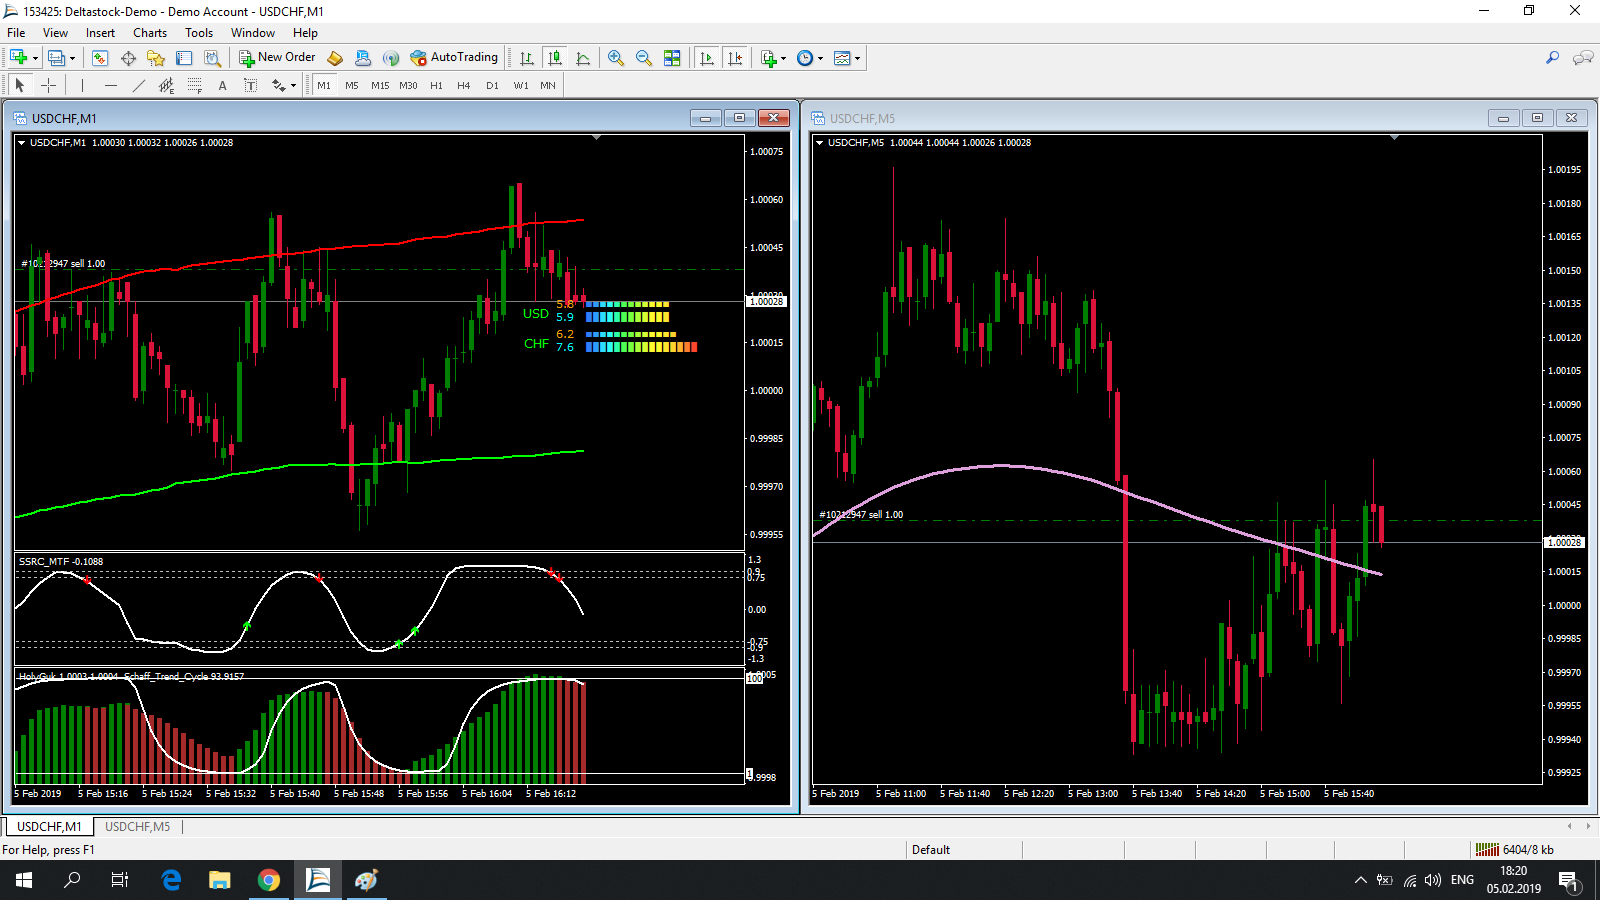Open the Market Watch panel icon
The height and width of the screenshot is (900, 1600).
tap(100, 58)
